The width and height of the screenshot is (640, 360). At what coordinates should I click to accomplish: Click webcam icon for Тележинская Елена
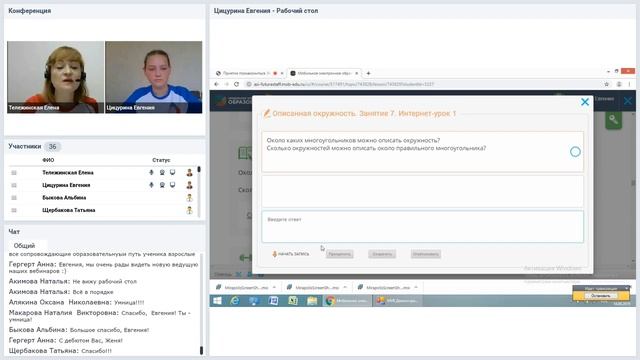pyautogui.click(x=162, y=173)
